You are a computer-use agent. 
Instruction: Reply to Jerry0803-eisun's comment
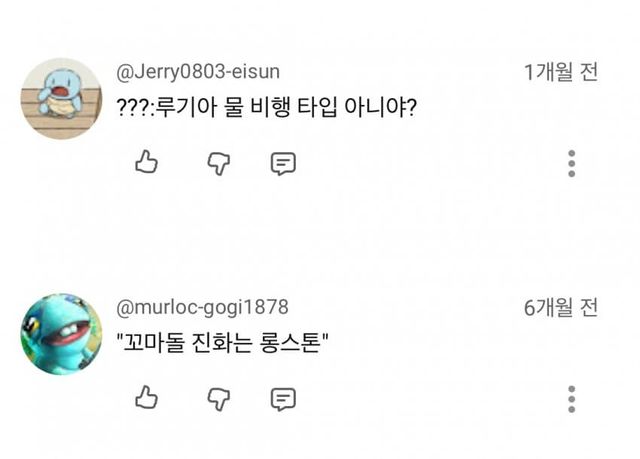(284, 163)
